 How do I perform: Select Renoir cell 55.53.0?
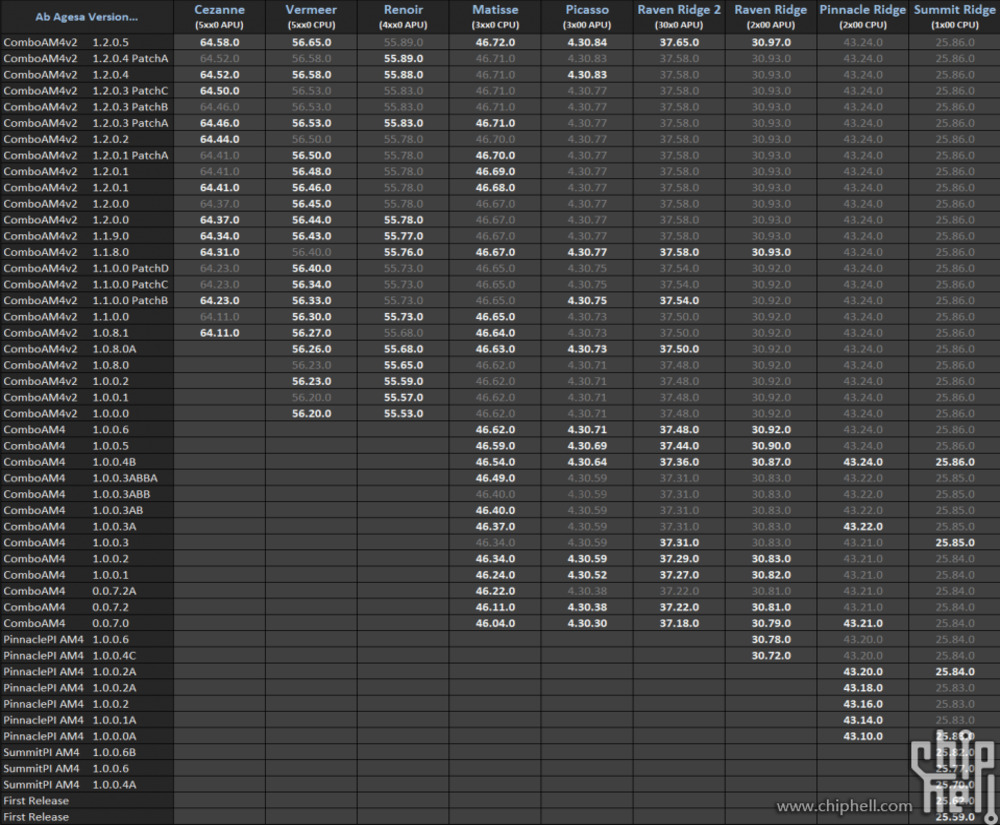403,414
